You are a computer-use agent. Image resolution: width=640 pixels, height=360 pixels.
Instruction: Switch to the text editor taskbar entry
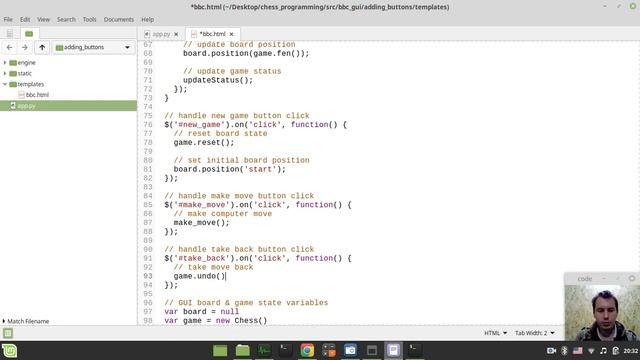click(393, 351)
